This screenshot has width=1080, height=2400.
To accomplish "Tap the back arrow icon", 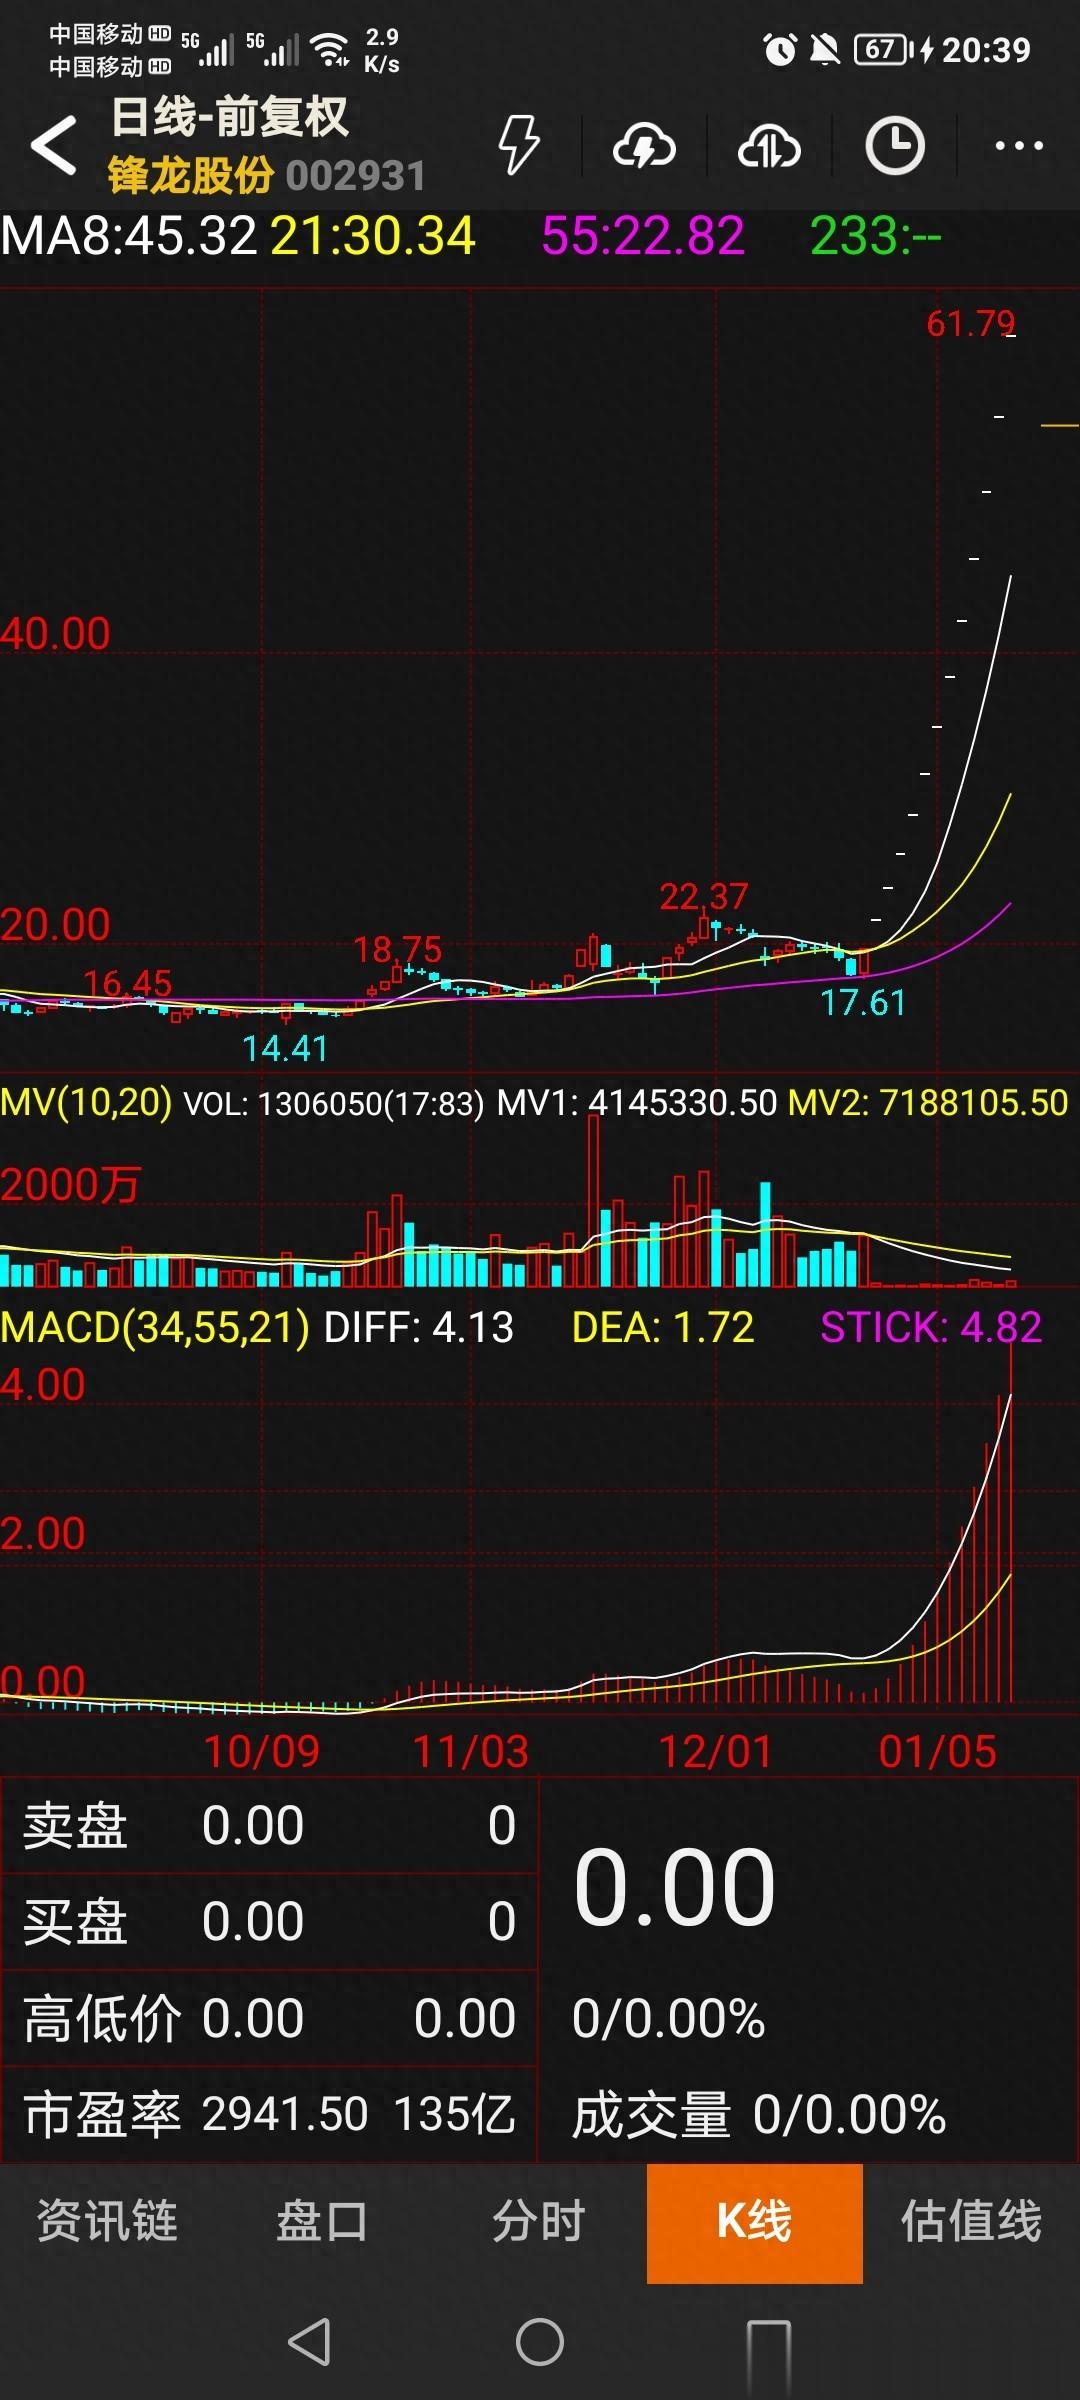I will [x=54, y=145].
